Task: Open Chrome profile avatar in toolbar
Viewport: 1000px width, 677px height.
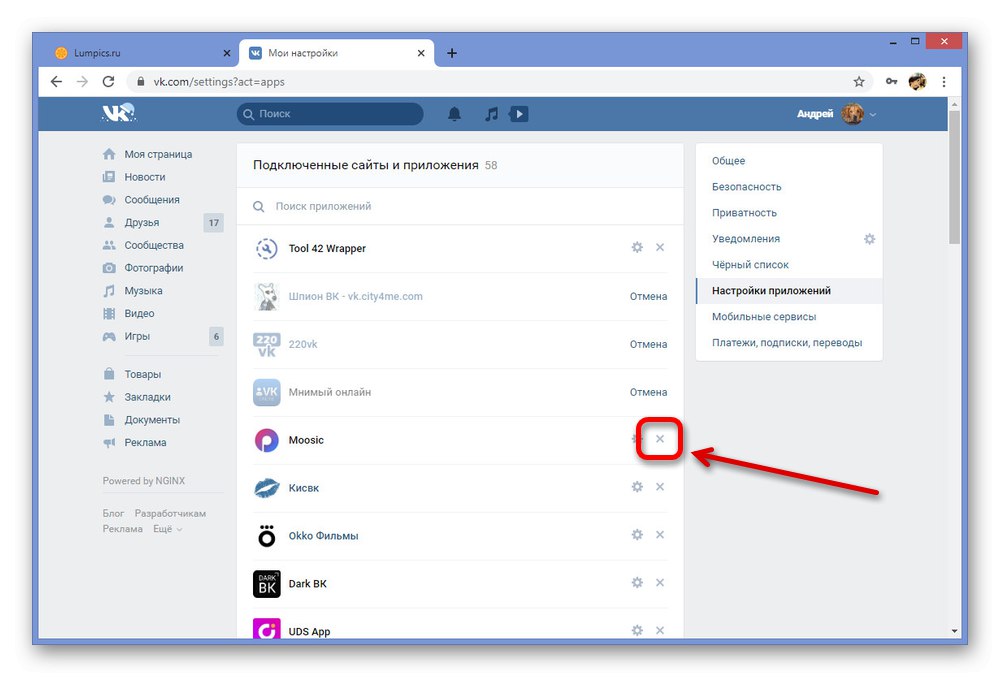Action: click(917, 82)
